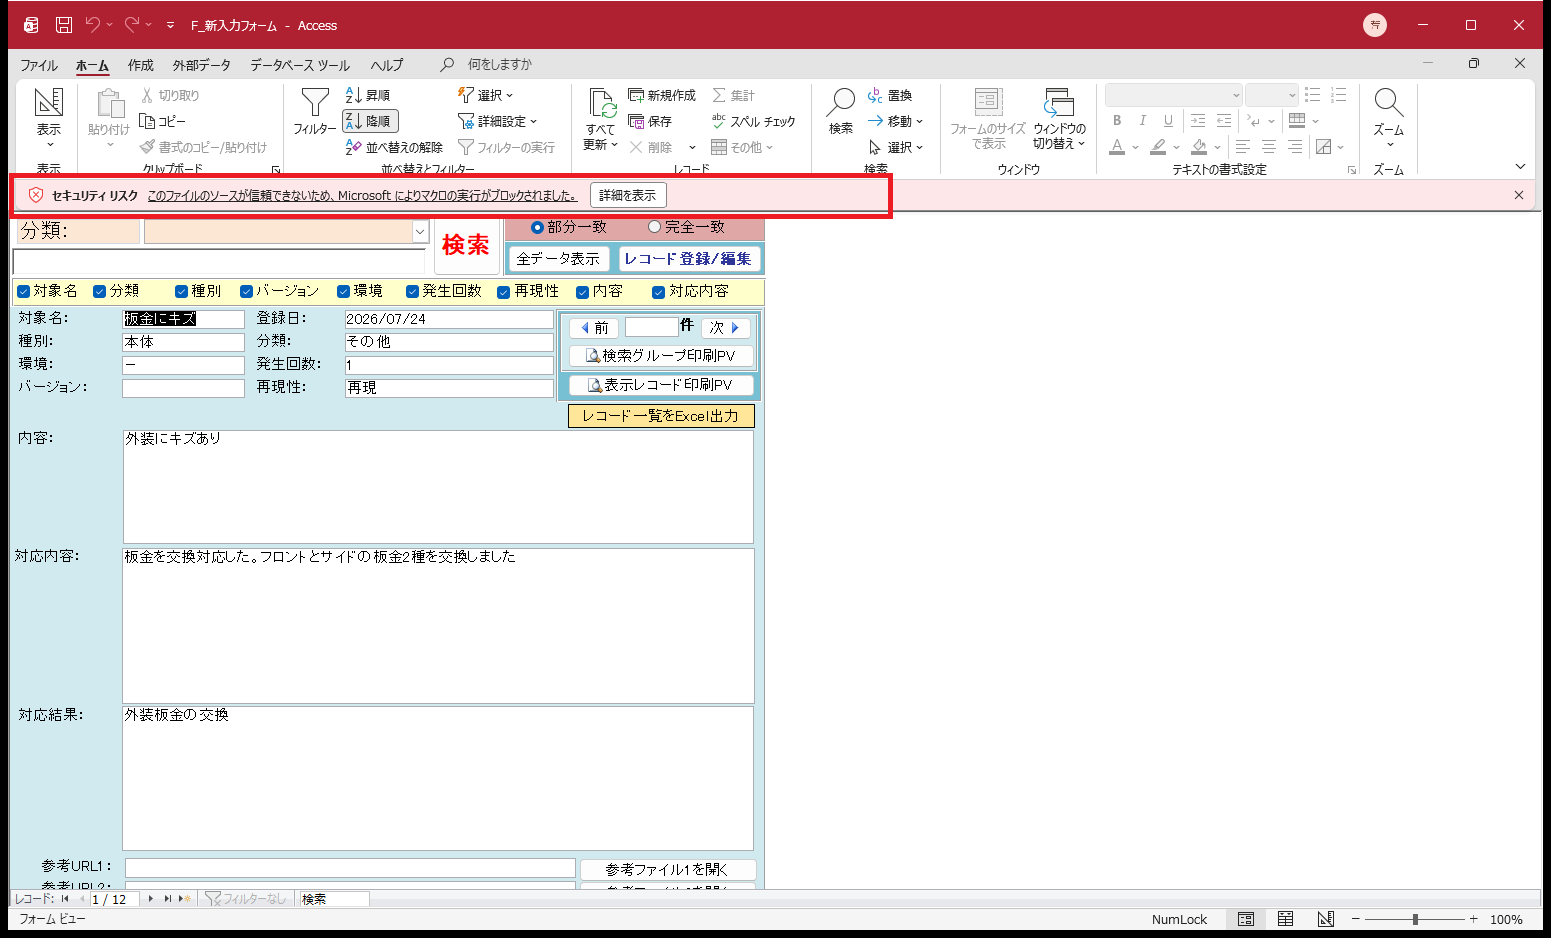Run the スペル チェック spelling check

click(753, 121)
